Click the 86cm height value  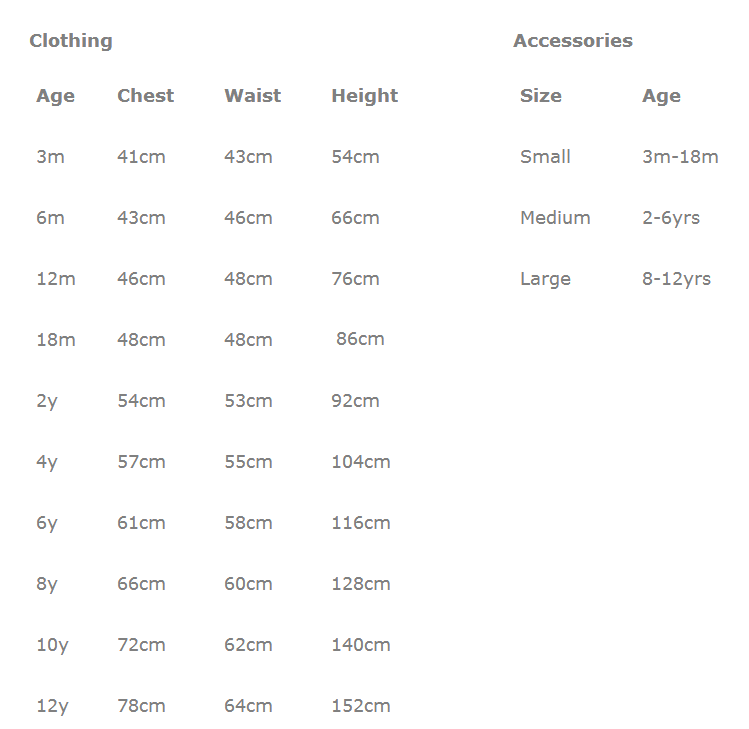pos(360,339)
